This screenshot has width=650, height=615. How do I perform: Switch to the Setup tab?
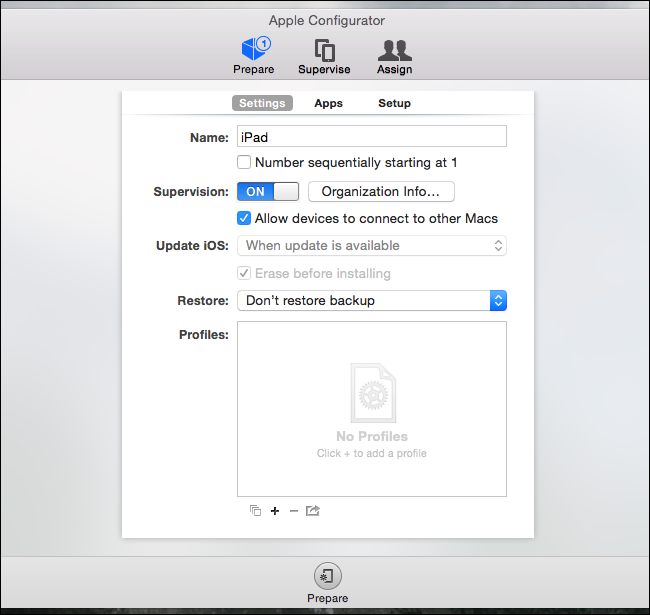click(x=394, y=103)
